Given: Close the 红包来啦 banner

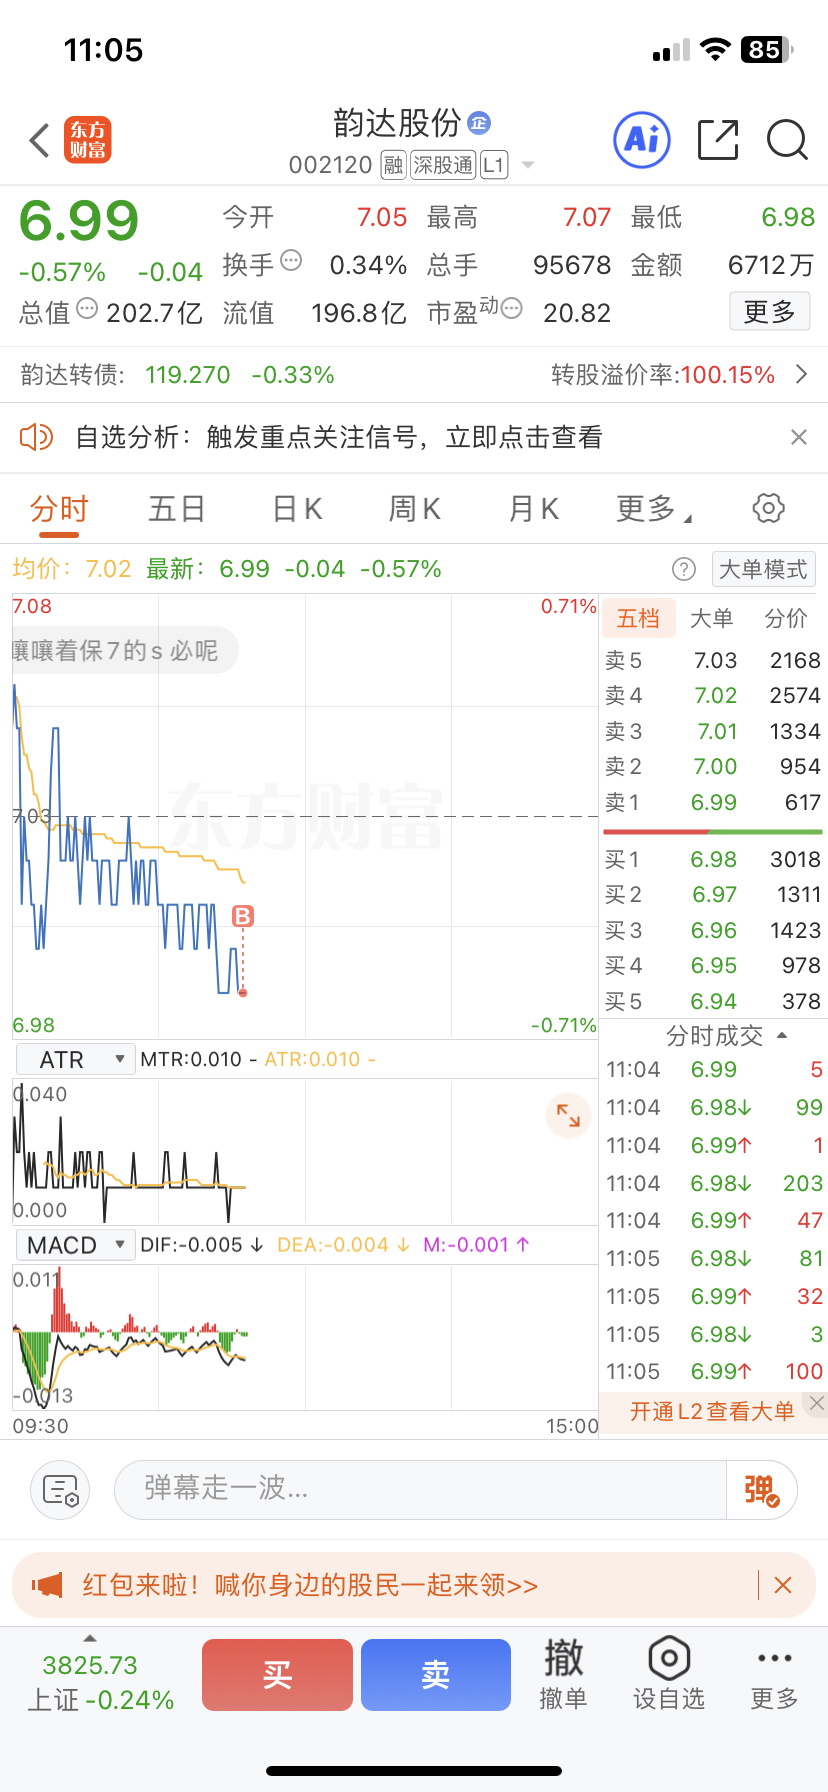Looking at the screenshot, I should 783,1585.
